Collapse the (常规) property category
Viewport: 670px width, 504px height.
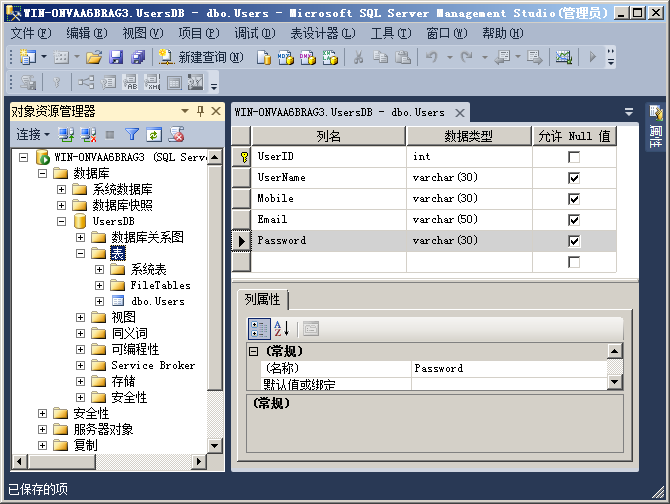[x=253, y=352]
